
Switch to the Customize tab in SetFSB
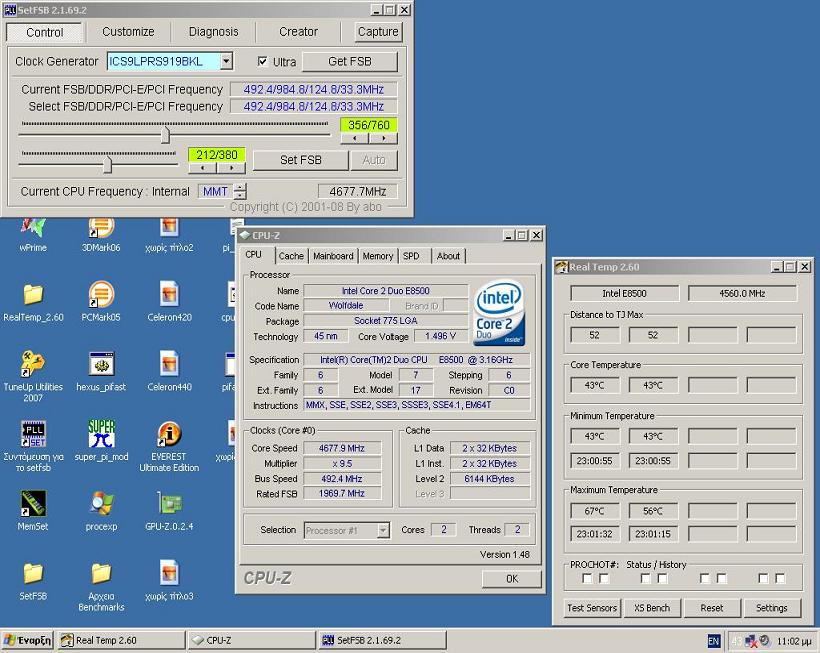128,32
